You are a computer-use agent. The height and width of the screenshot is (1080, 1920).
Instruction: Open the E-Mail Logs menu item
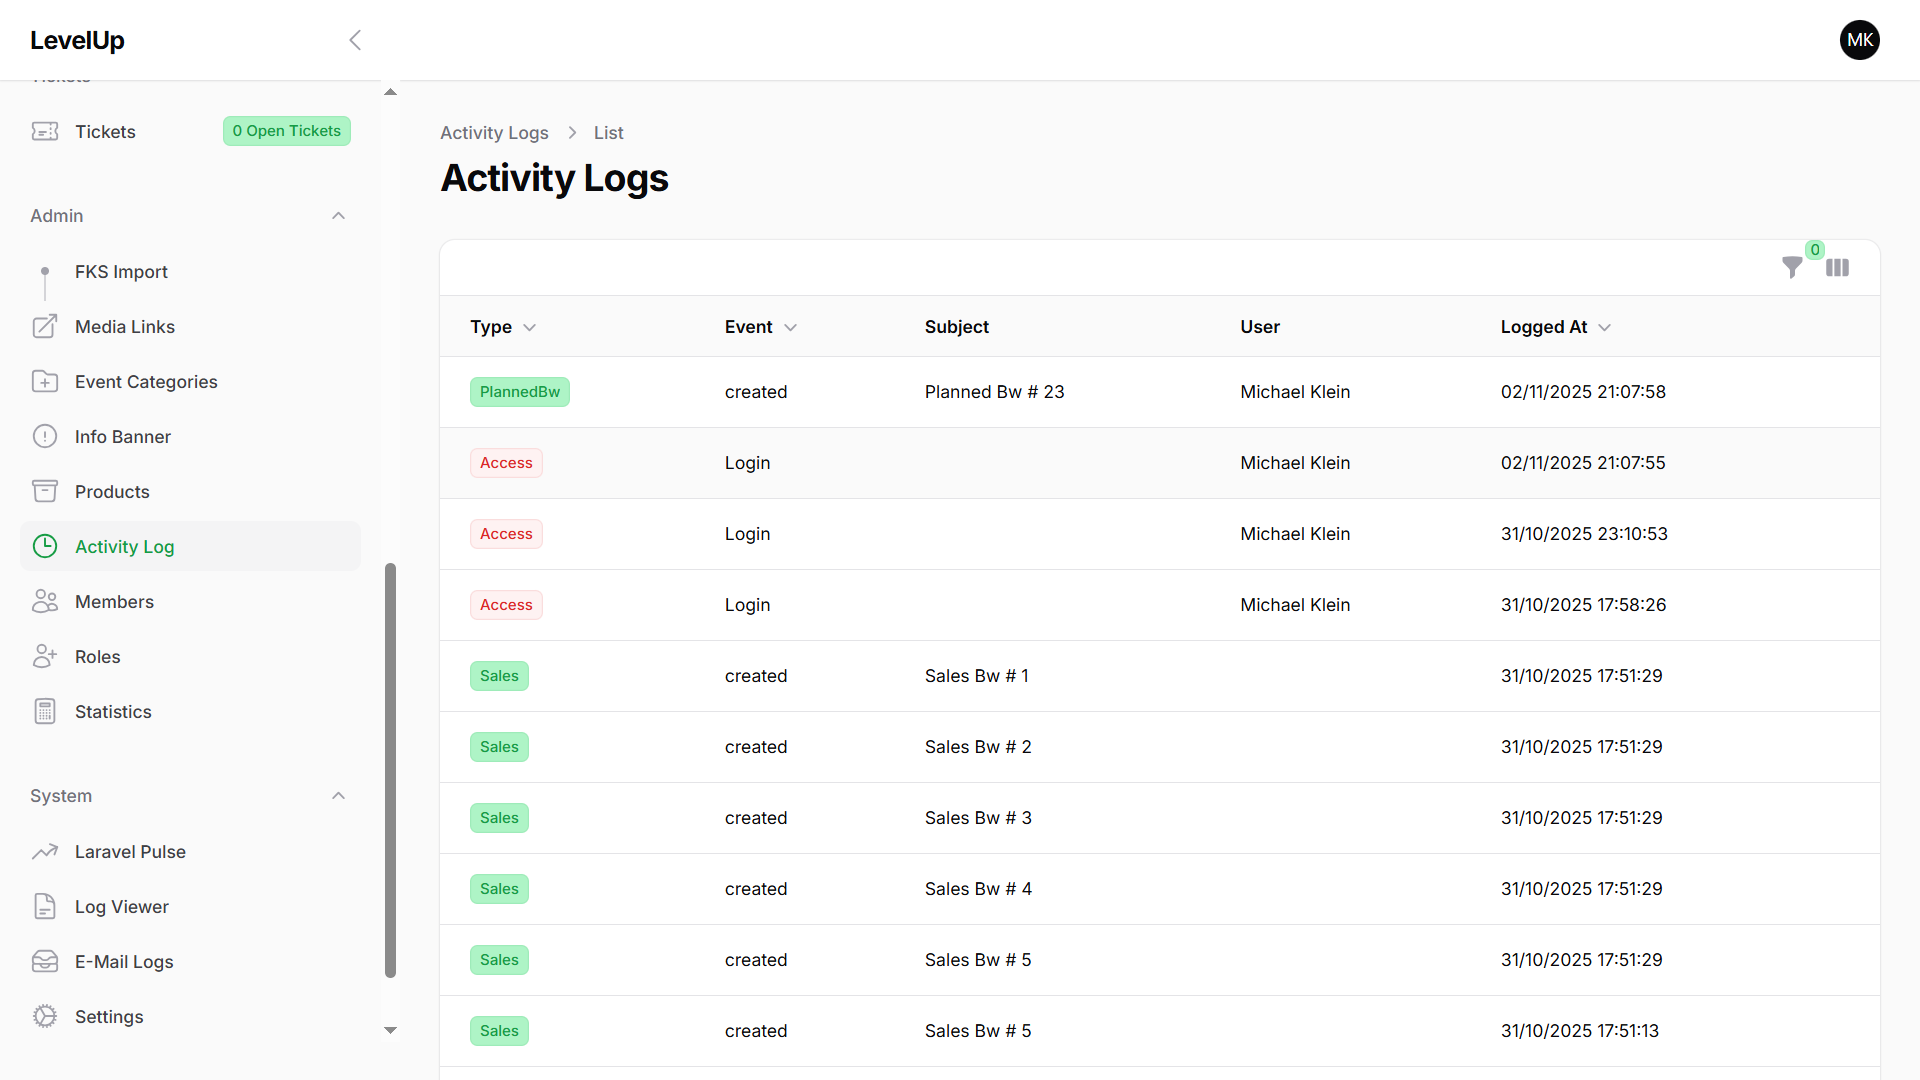[x=124, y=962]
